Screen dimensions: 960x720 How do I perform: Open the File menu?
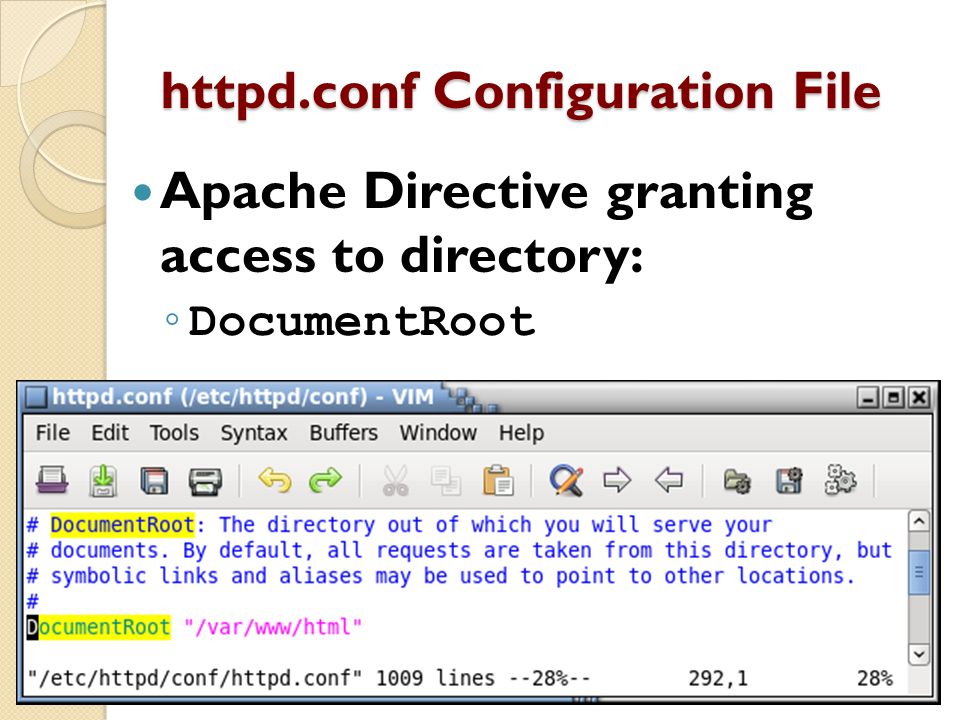[x=53, y=433]
